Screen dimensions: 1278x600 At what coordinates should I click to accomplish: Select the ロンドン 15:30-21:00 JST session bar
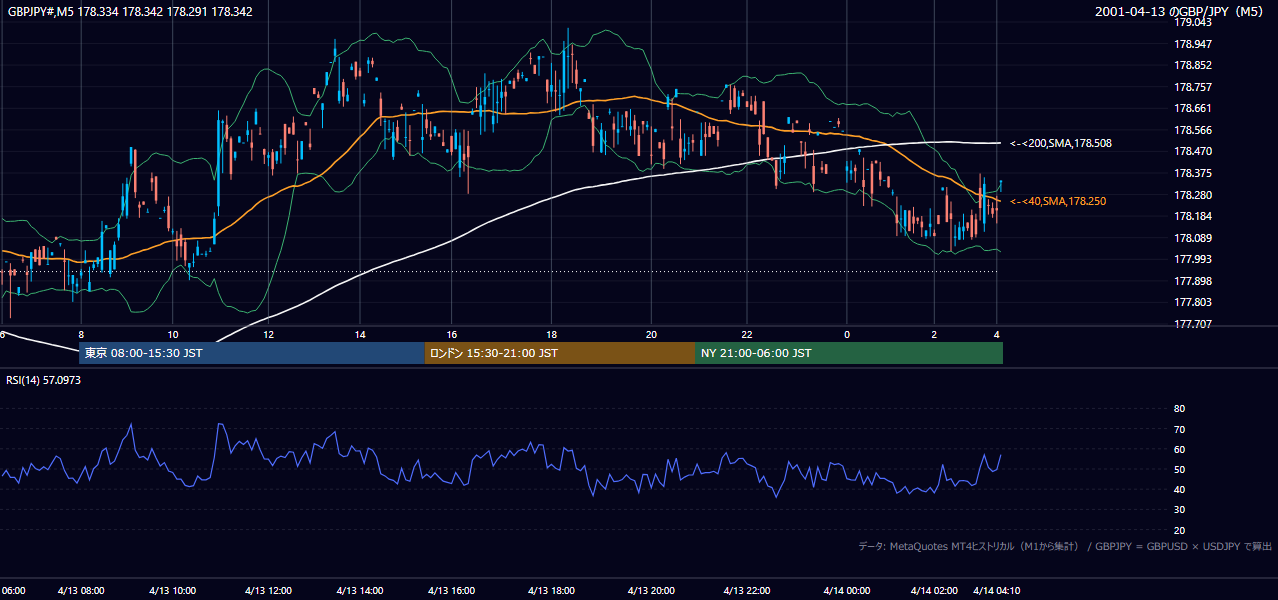pyautogui.click(x=560, y=353)
